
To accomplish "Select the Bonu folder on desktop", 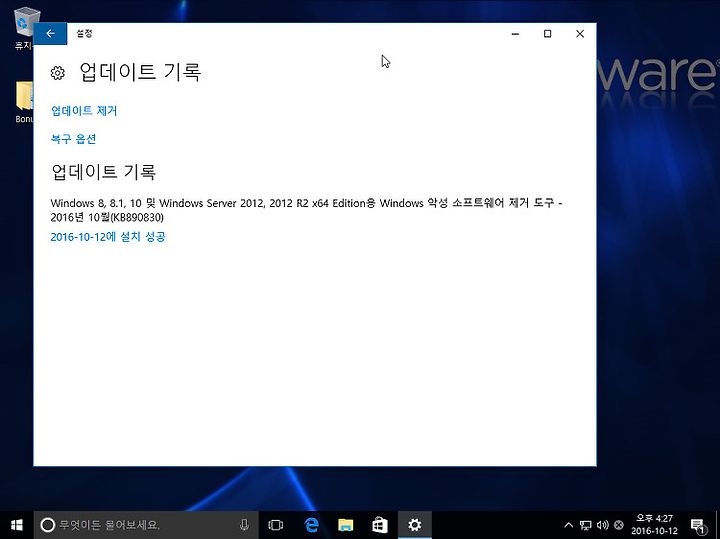I will coord(24,102).
